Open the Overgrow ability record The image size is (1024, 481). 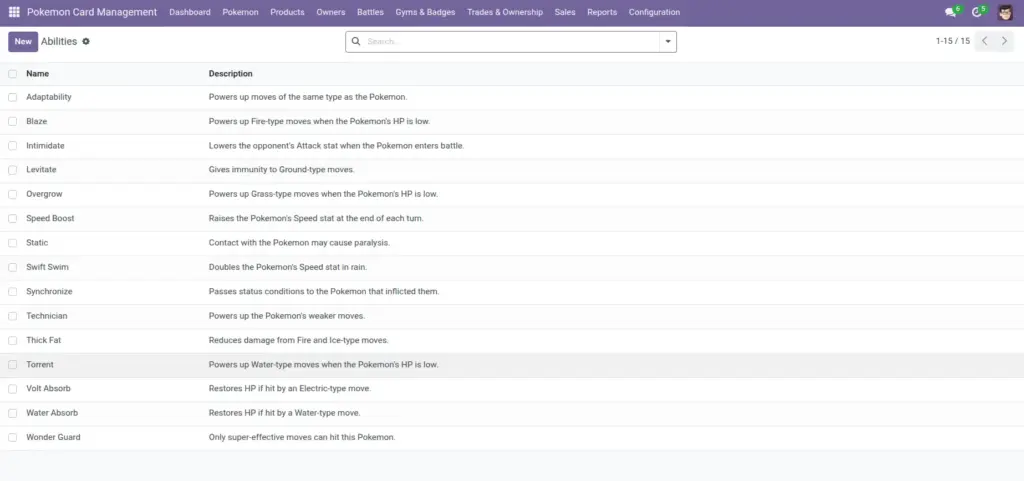tap(44, 194)
